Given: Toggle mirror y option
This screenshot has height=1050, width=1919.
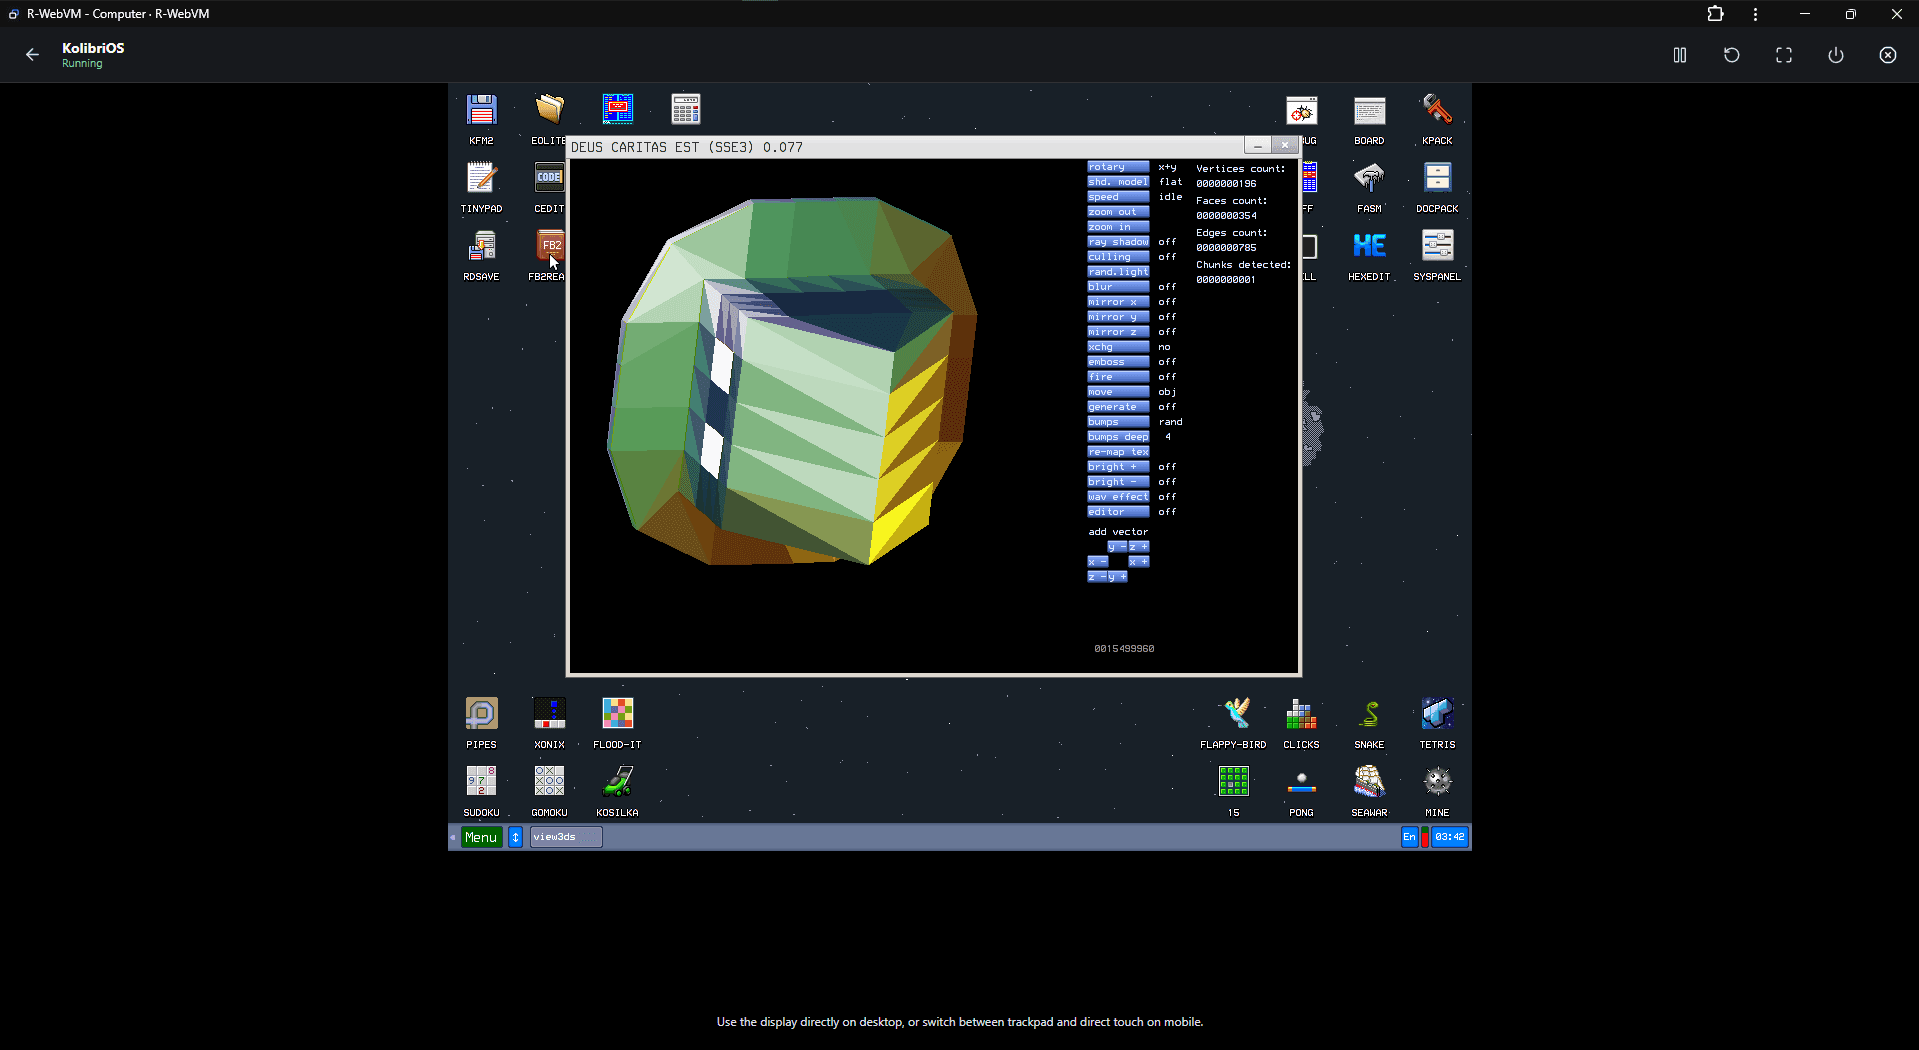Looking at the screenshot, I should pyautogui.click(x=1118, y=317).
